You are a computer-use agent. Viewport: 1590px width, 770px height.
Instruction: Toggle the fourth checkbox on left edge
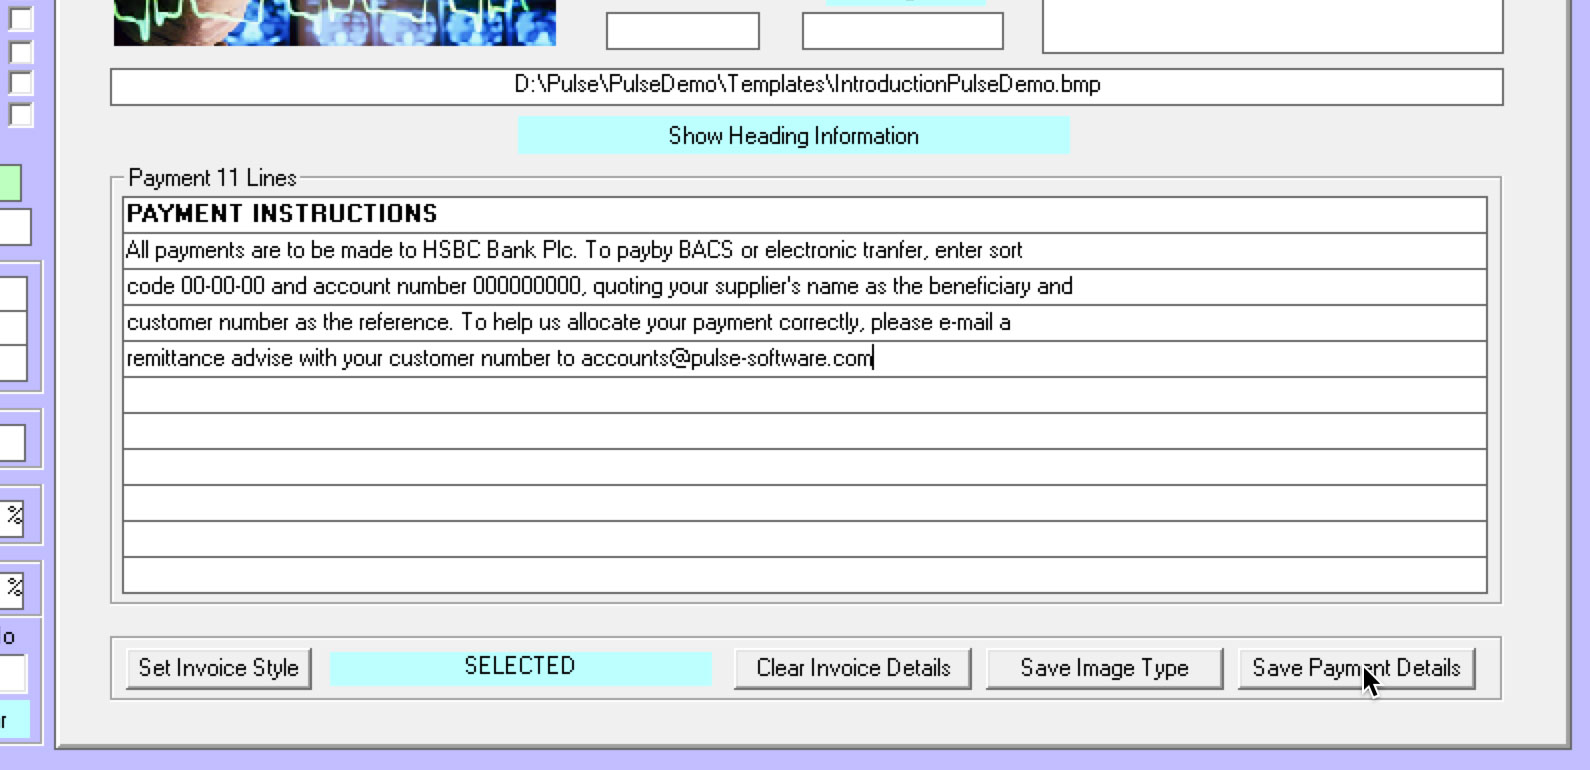click(20, 115)
